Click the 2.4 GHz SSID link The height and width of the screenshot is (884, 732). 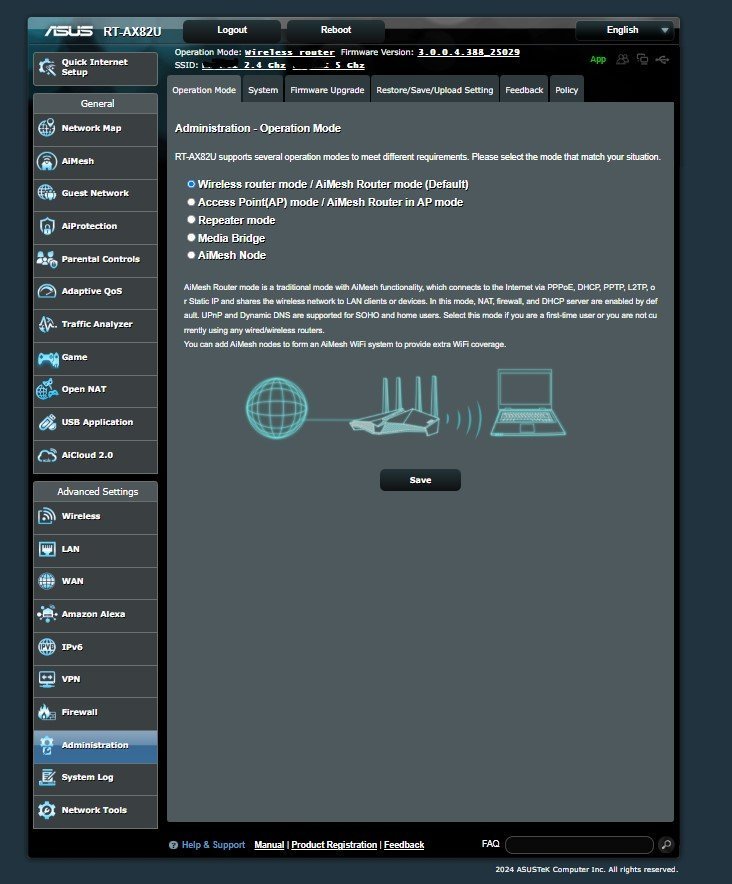click(x=244, y=65)
